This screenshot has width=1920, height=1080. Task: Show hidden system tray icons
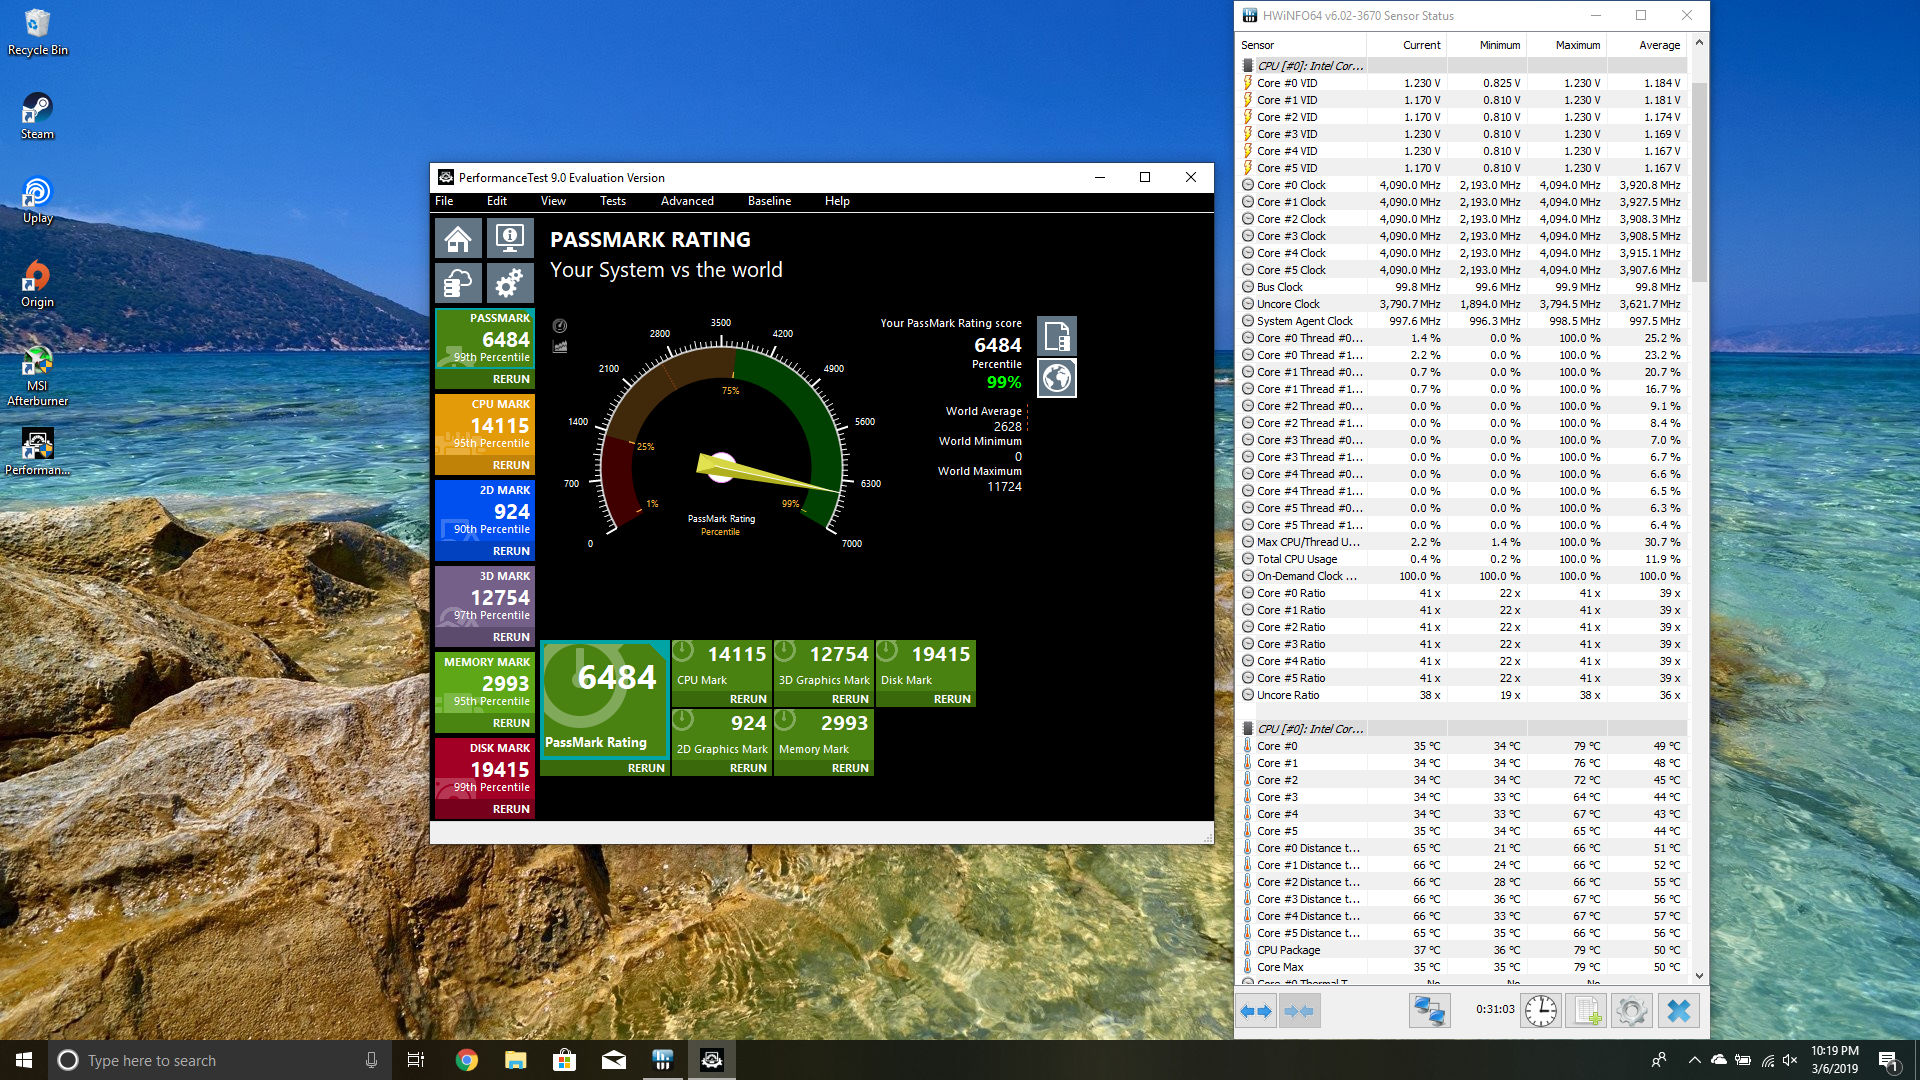click(1694, 1060)
